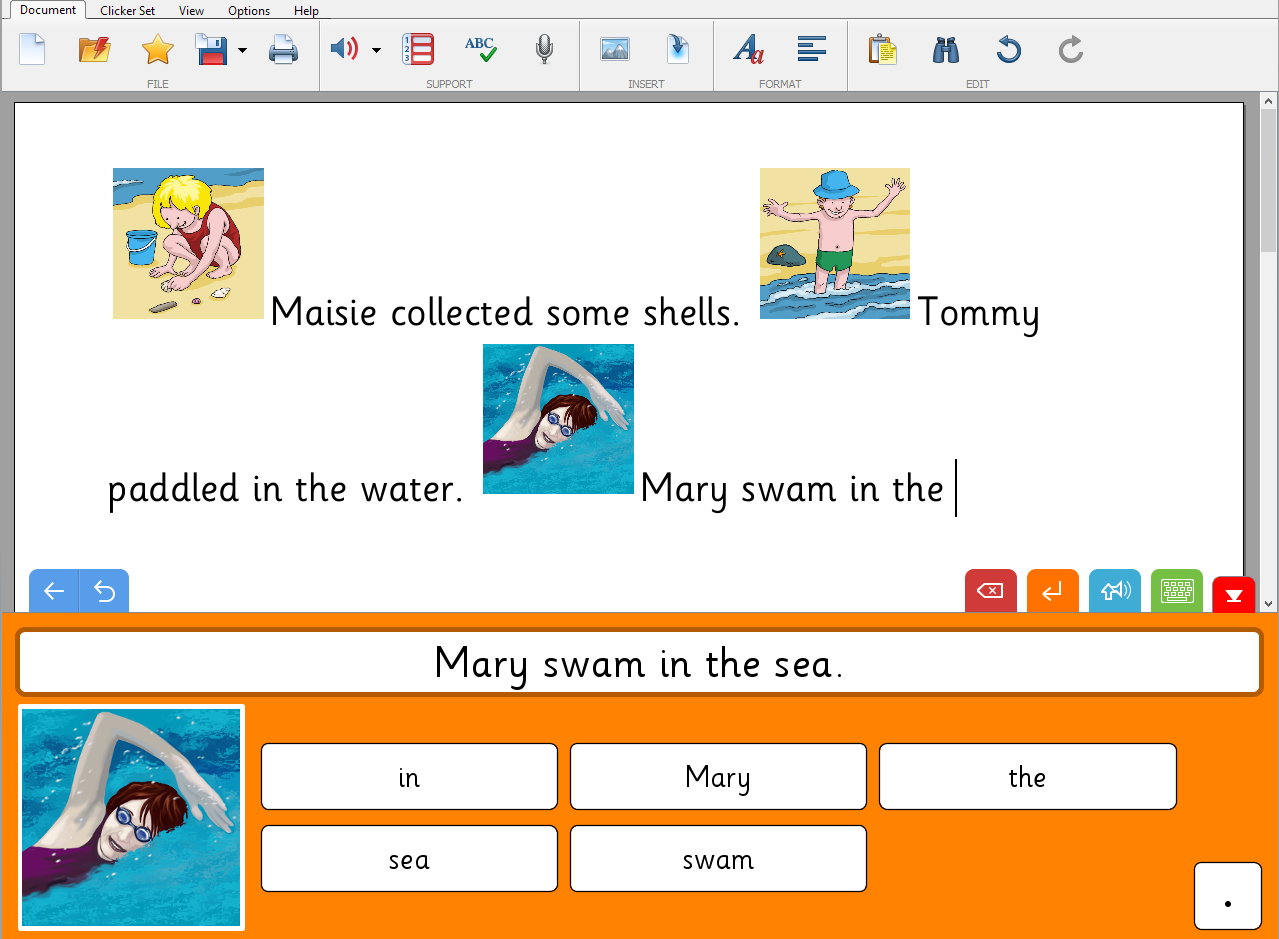Click the word 'sea' button

click(409, 859)
